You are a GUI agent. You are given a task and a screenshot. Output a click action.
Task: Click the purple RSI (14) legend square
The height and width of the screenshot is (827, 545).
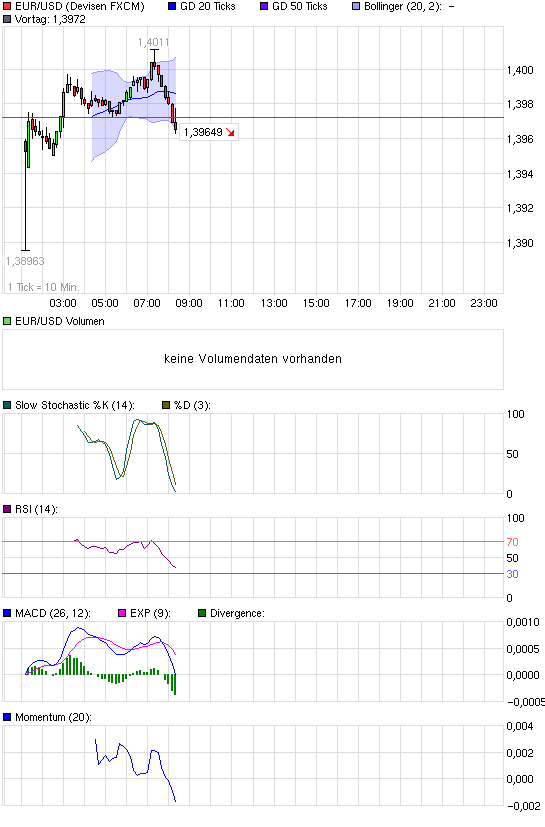pyautogui.click(x=7, y=509)
